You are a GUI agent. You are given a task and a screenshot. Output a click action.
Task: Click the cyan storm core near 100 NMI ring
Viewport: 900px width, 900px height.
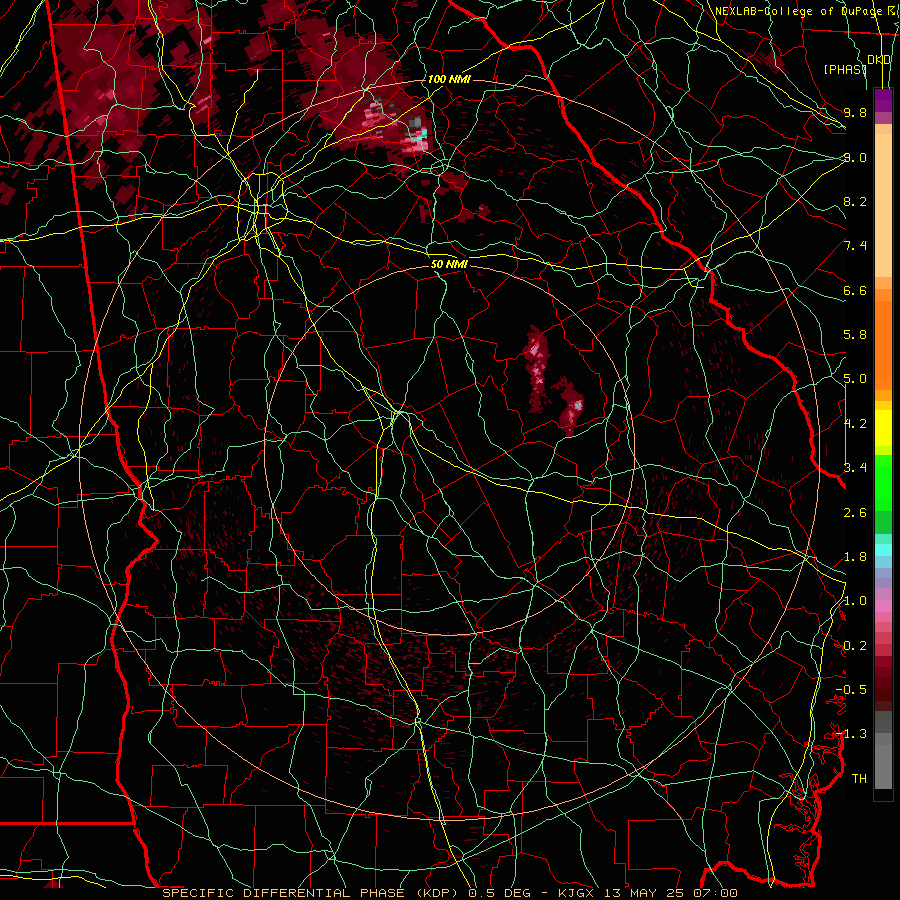coord(422,135)
